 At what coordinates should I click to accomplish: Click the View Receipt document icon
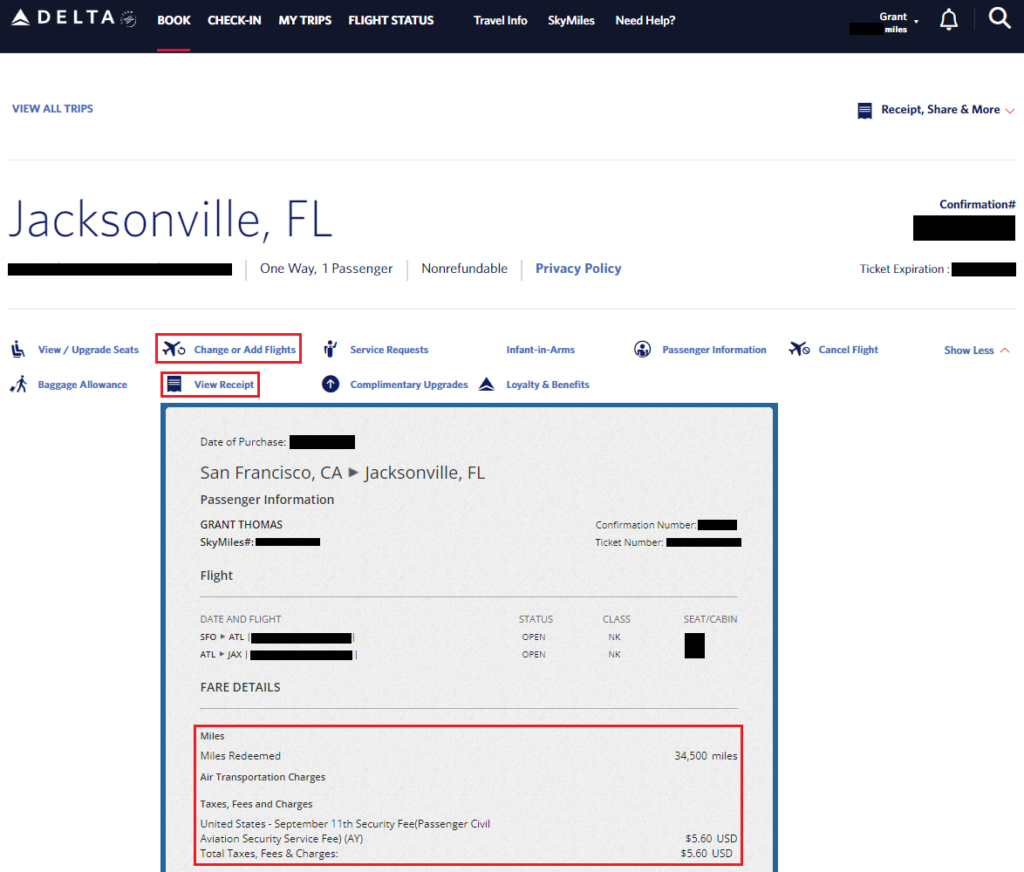175,384
